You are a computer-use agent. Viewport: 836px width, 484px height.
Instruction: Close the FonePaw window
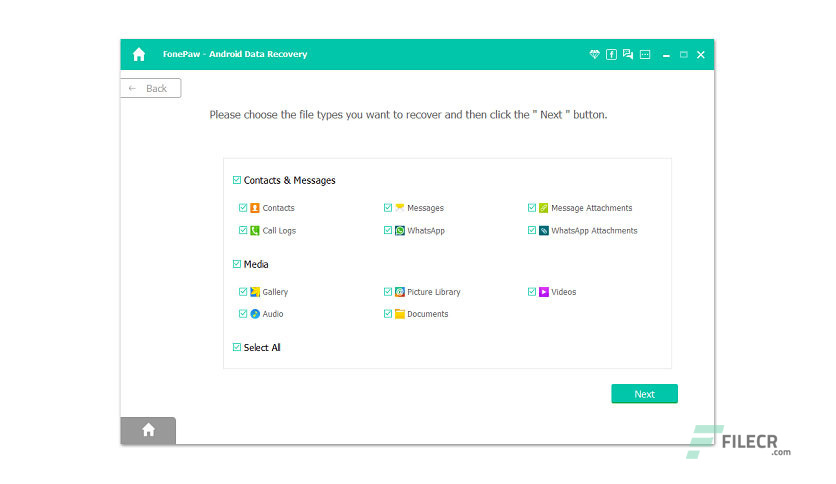(701, 54)
